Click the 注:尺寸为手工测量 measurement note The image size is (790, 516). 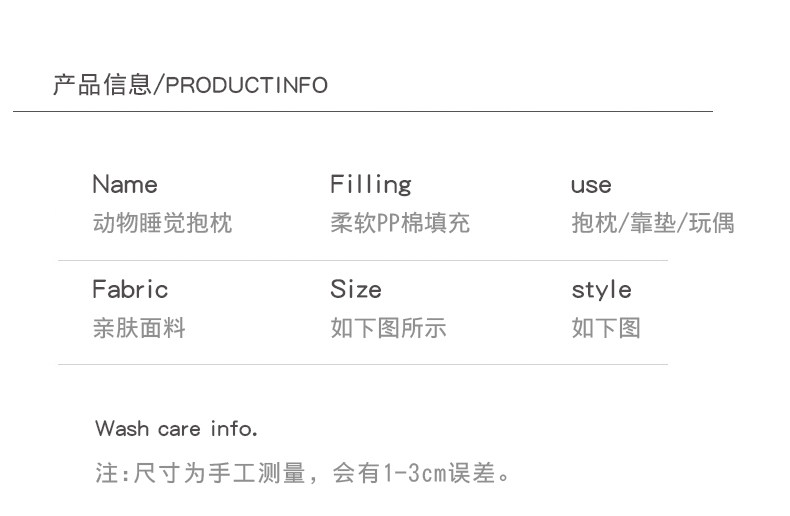(200, 472)
